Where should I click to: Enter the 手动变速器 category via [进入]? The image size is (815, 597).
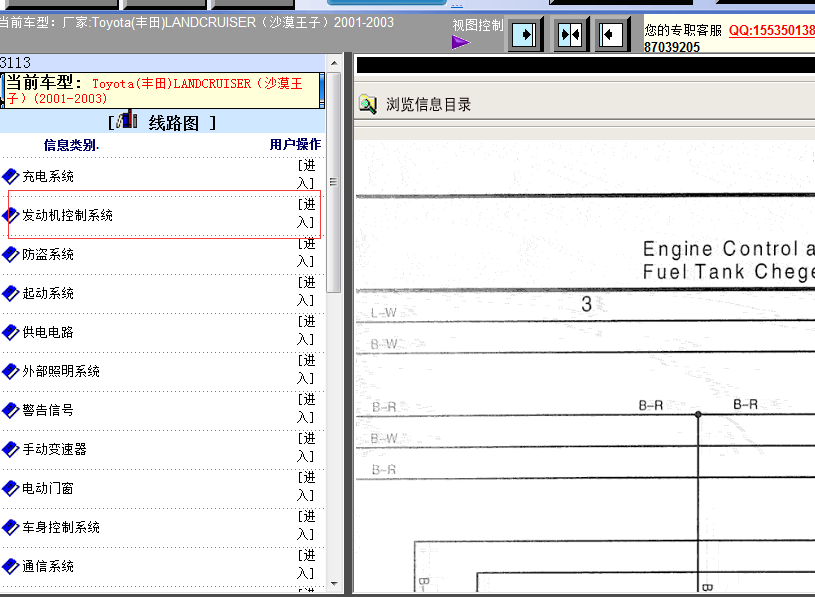point(306,447)
